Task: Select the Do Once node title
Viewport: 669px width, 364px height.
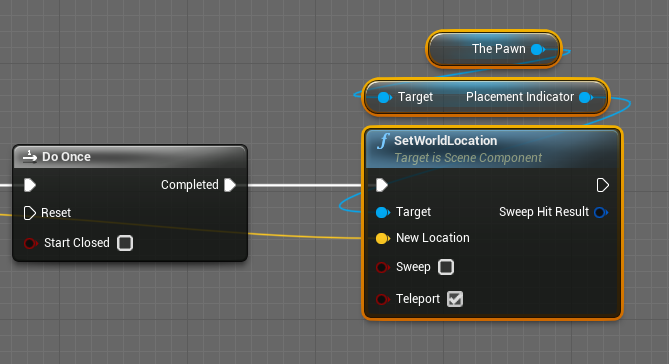Action: click(66, 157)
